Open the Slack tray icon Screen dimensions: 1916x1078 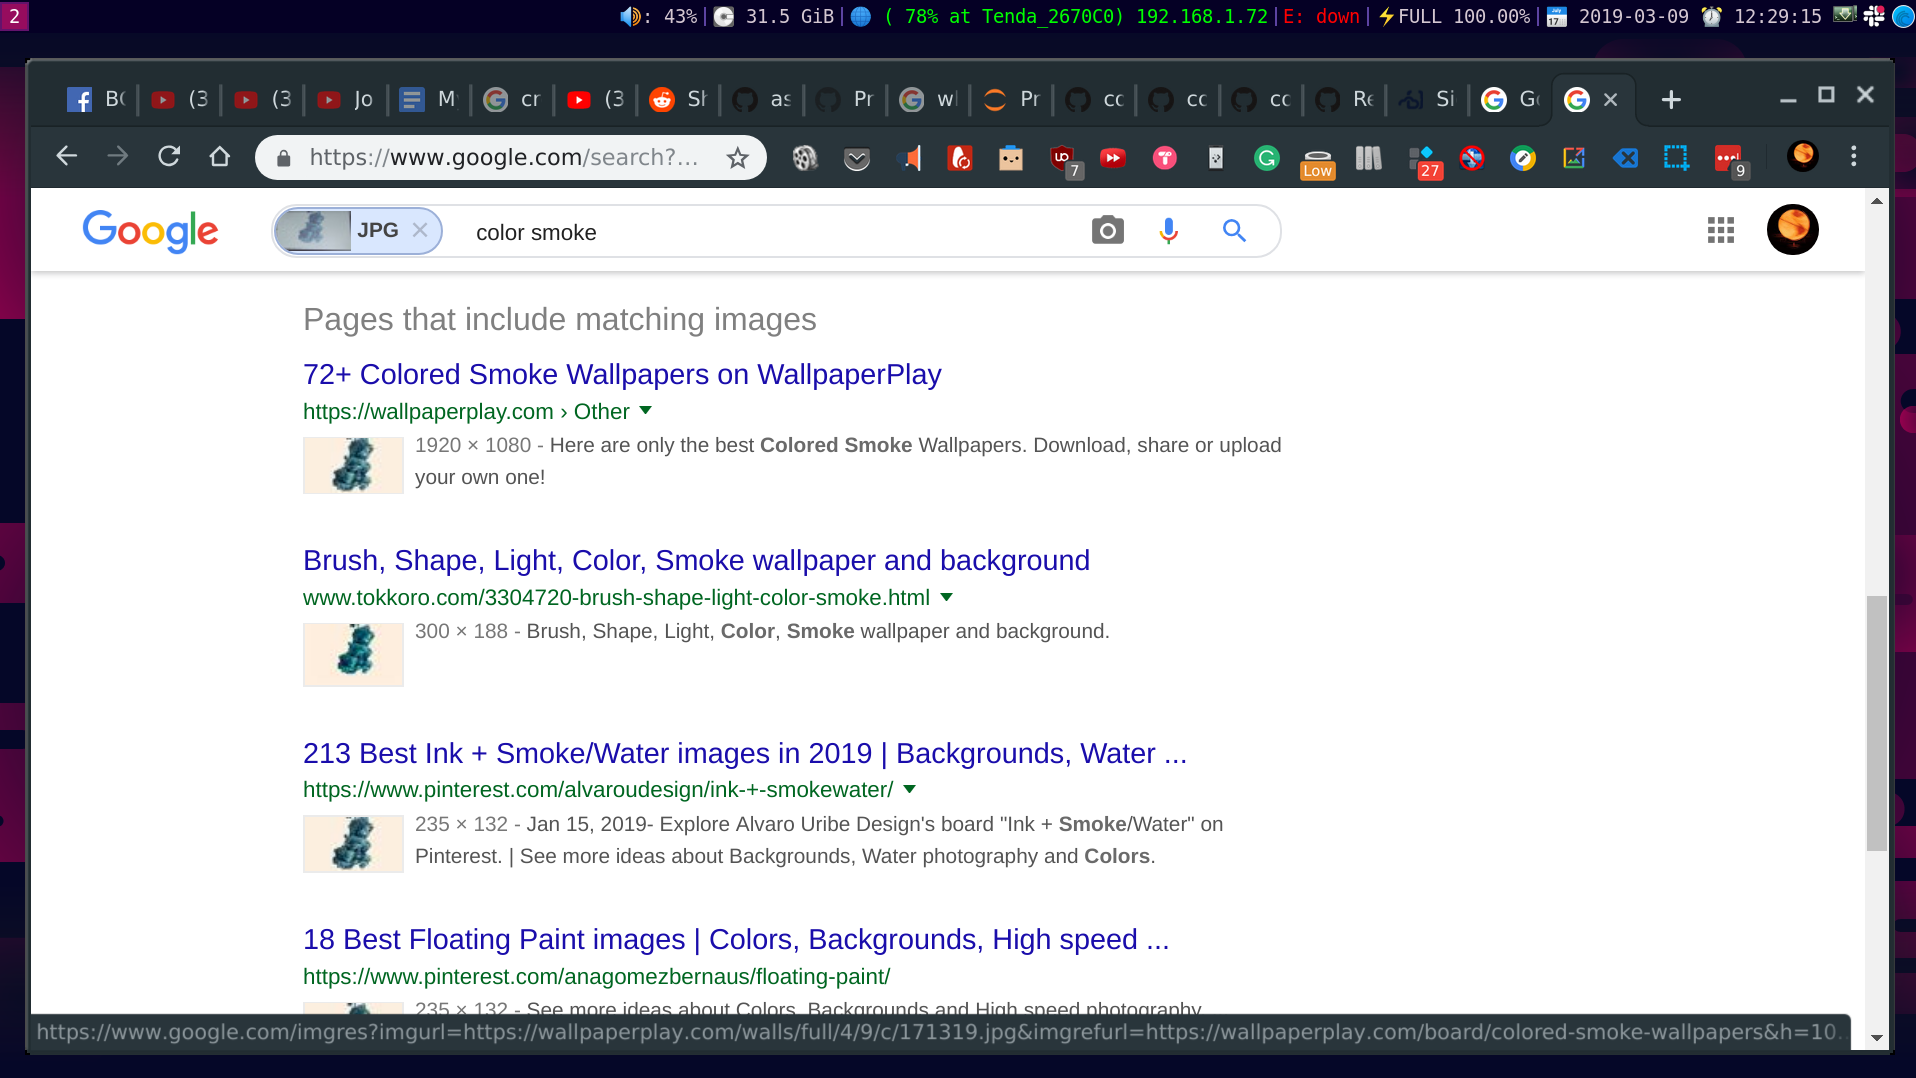pyautogui.click(x=1874, y=16)
